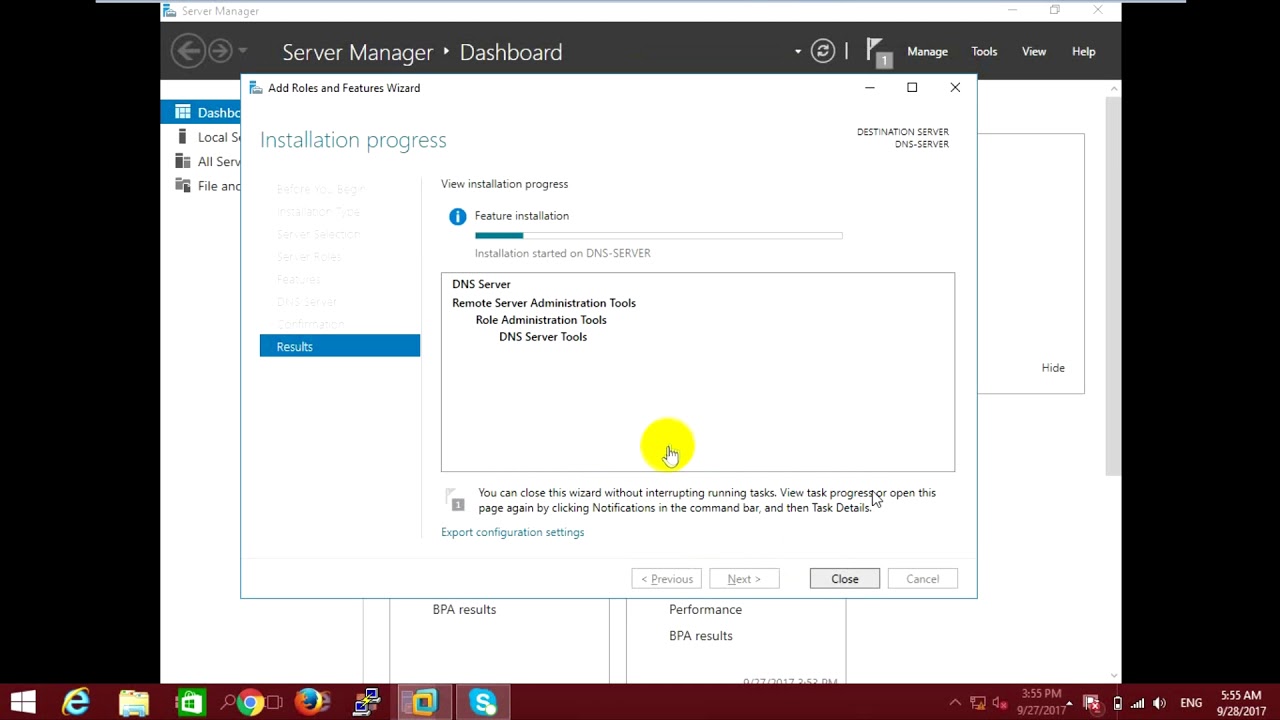Click the VMware taskbar icon
Image resolution: width=1280 pixels, height=720 pixels.
tap(425, 703)
